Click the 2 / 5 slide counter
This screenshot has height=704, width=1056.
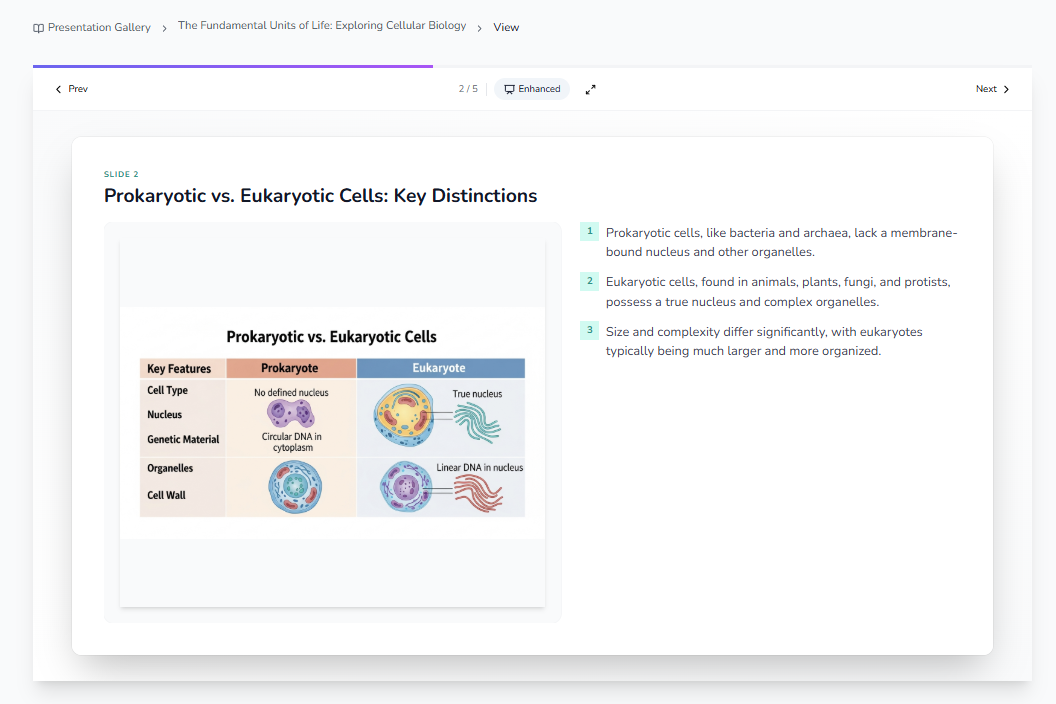point(468,89)
